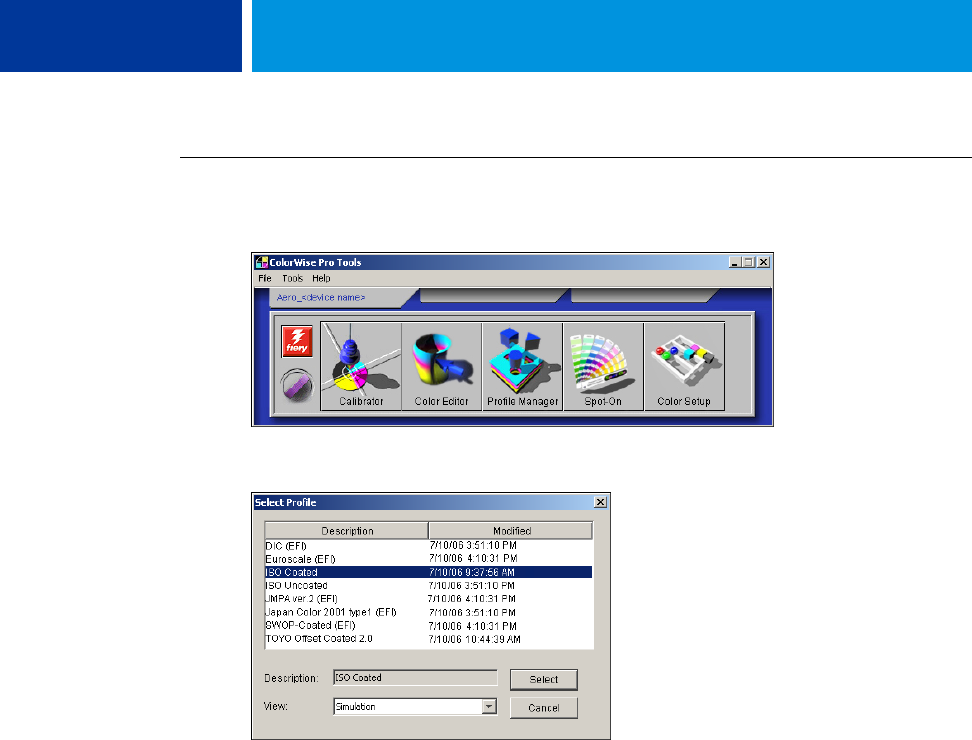Open the Calibrator tool

point(361,366)
